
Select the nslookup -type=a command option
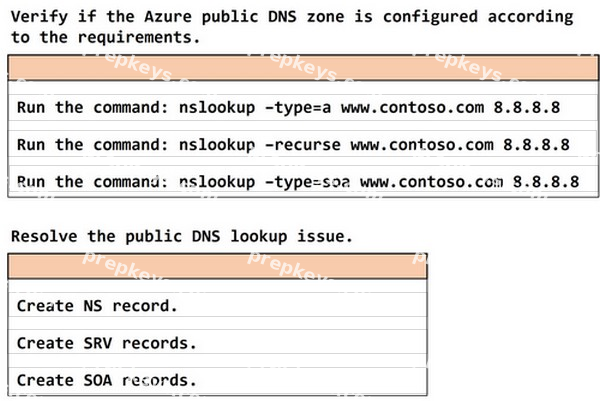[303, 108]
